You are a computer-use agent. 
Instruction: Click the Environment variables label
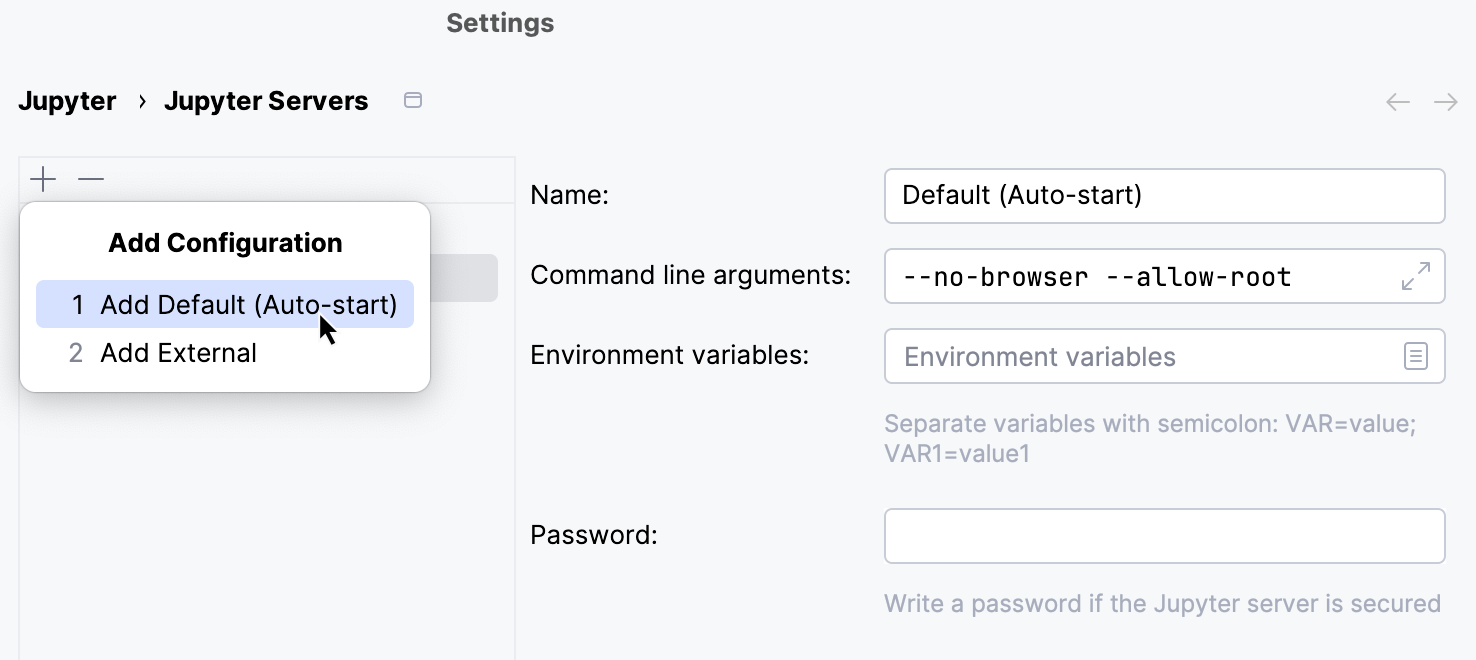coord(669,355)
